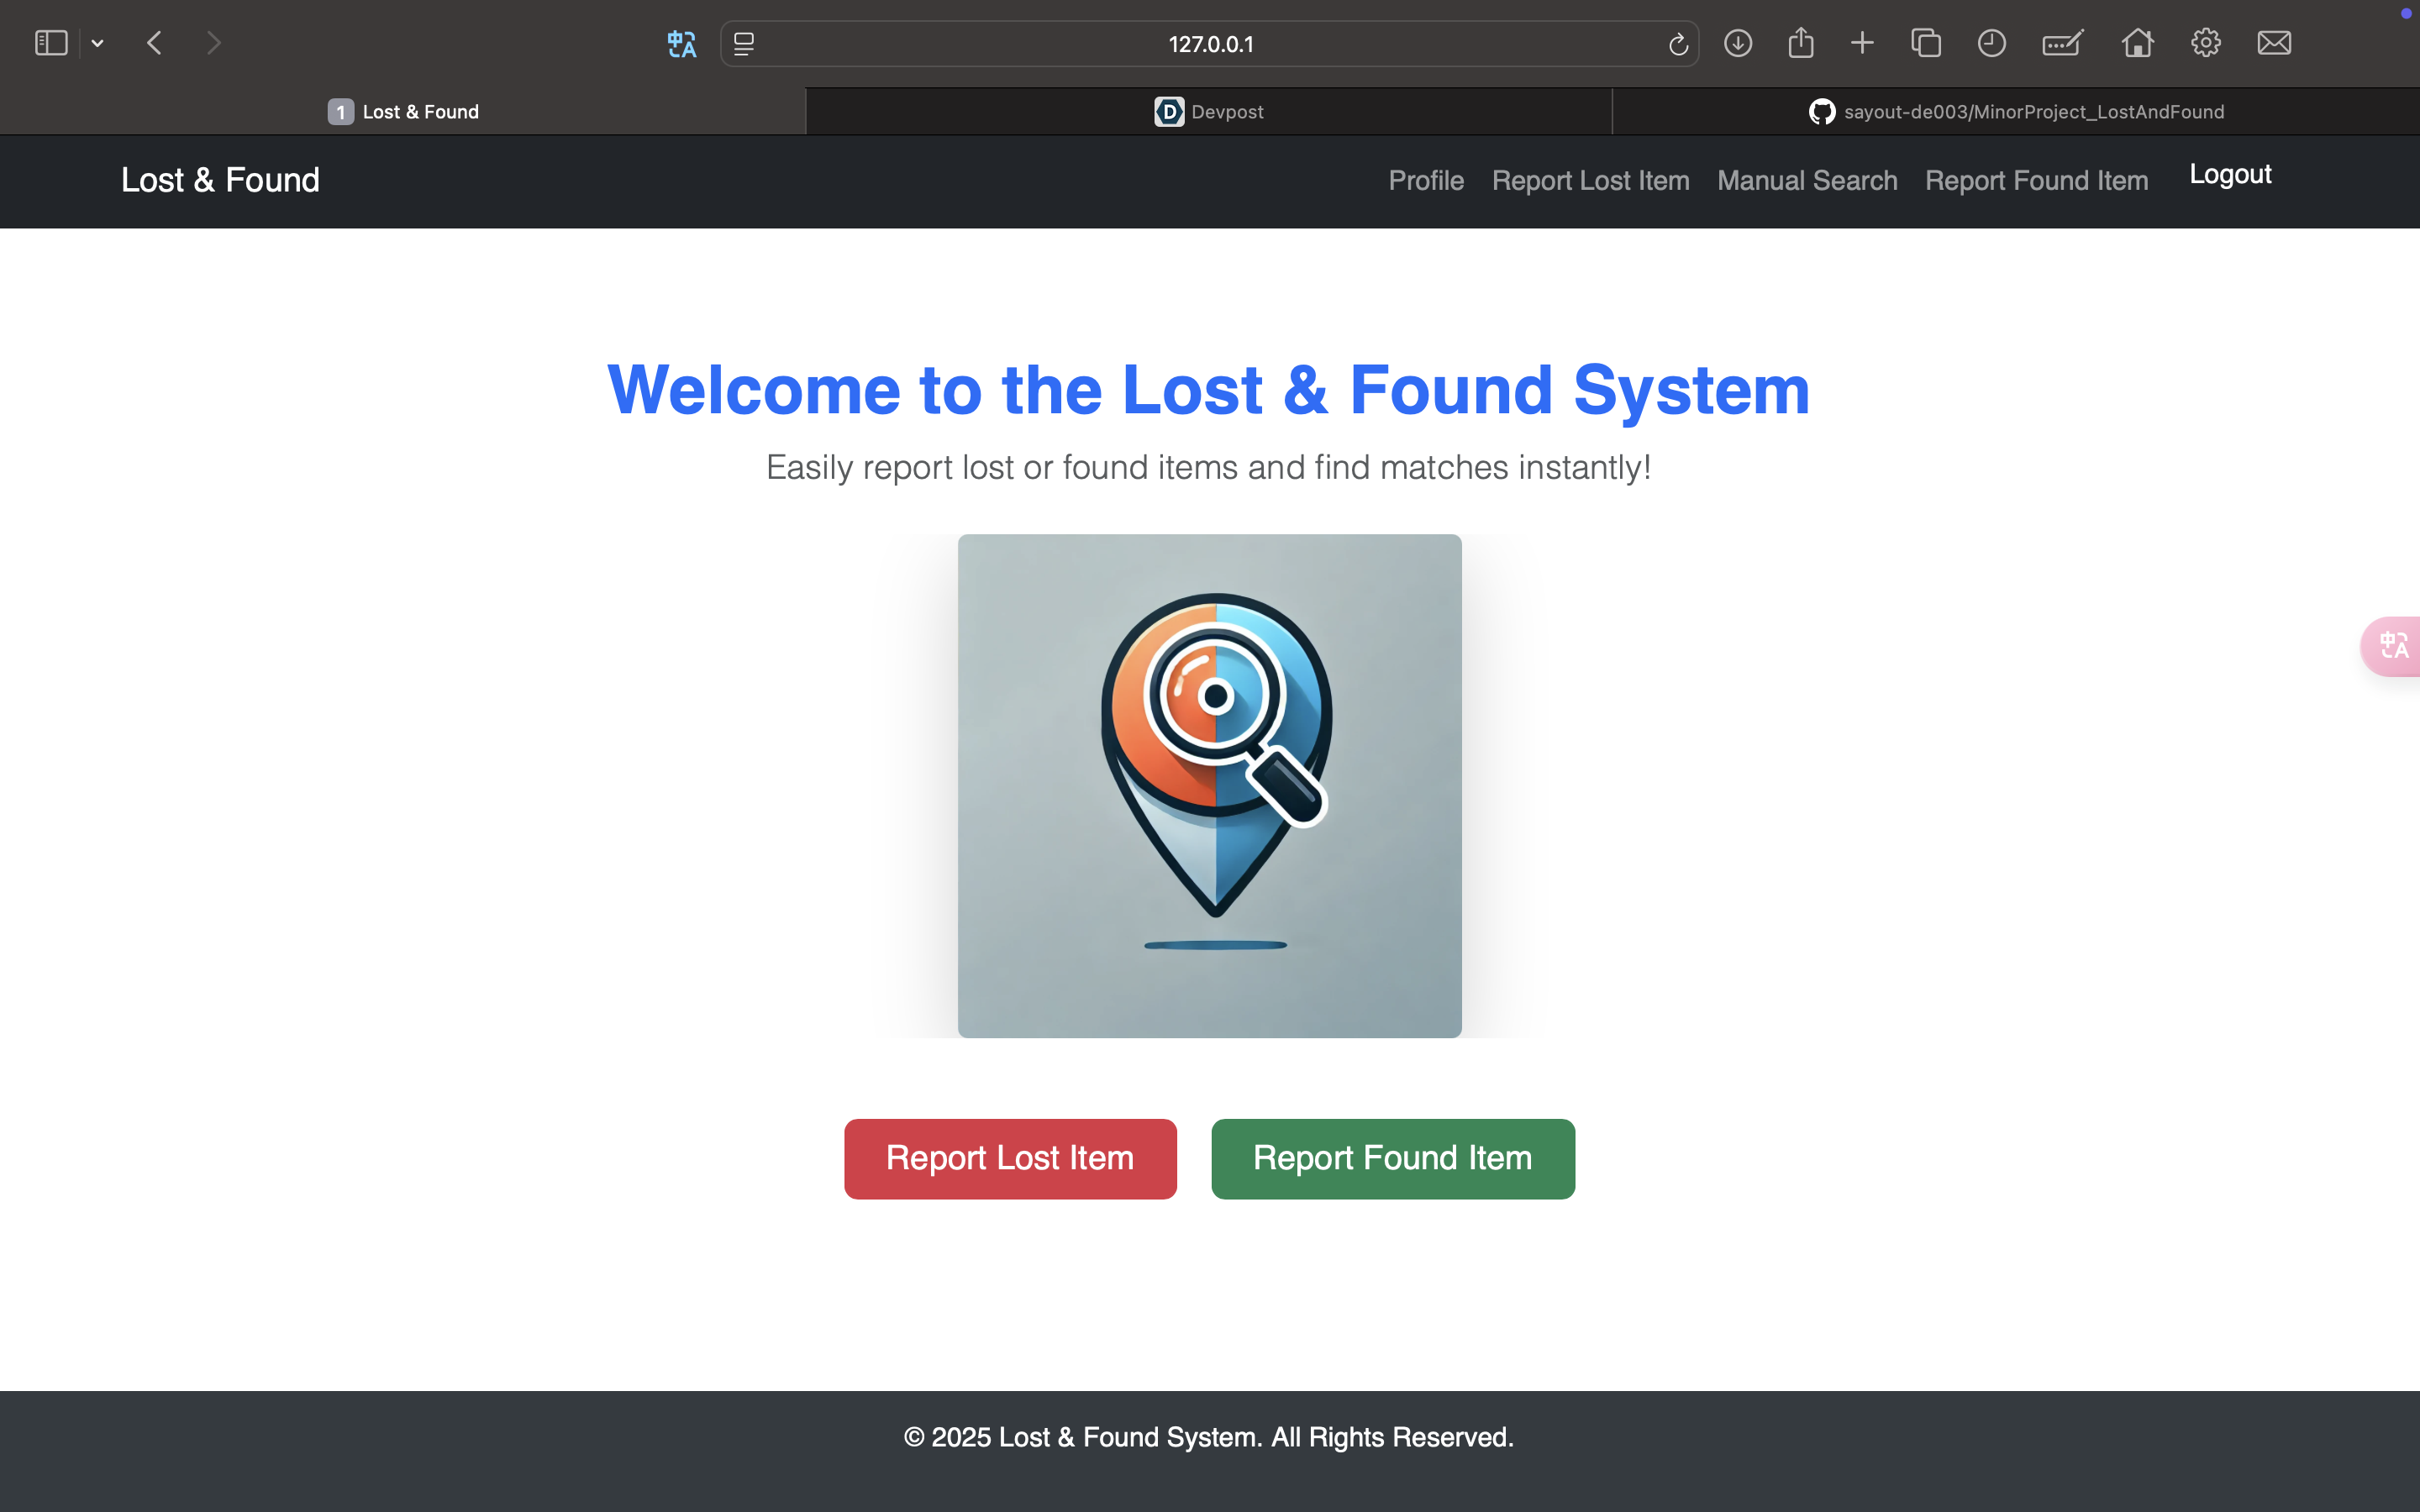
Task: Expand the sidebar dropdown chevron
Action: pyautogui.click(x=98, y=43)
